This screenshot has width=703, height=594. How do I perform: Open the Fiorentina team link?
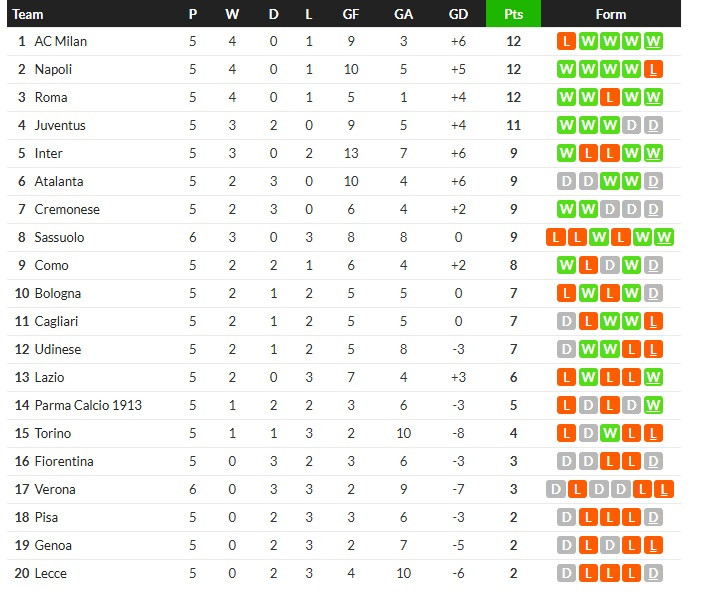tap(64, 461)
